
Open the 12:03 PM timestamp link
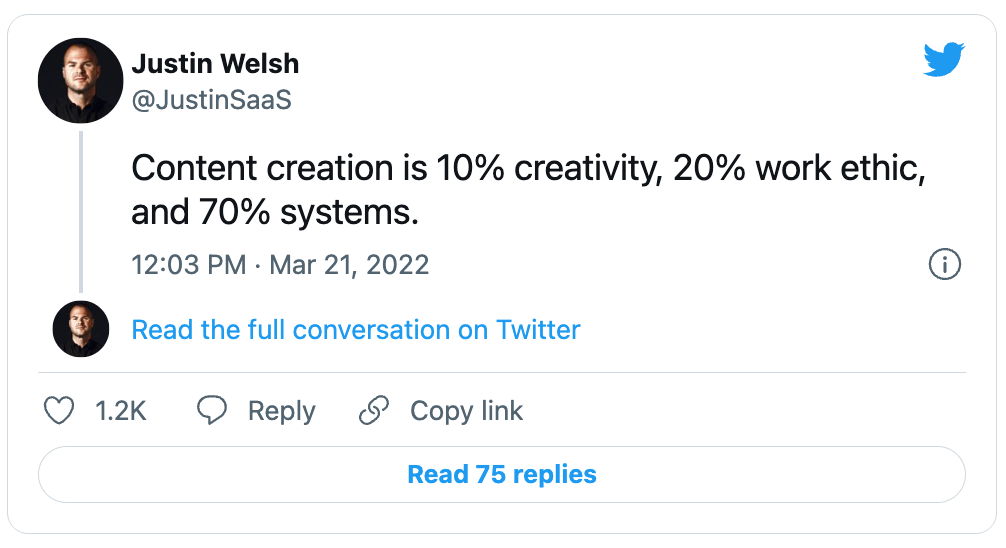(188, 265)
